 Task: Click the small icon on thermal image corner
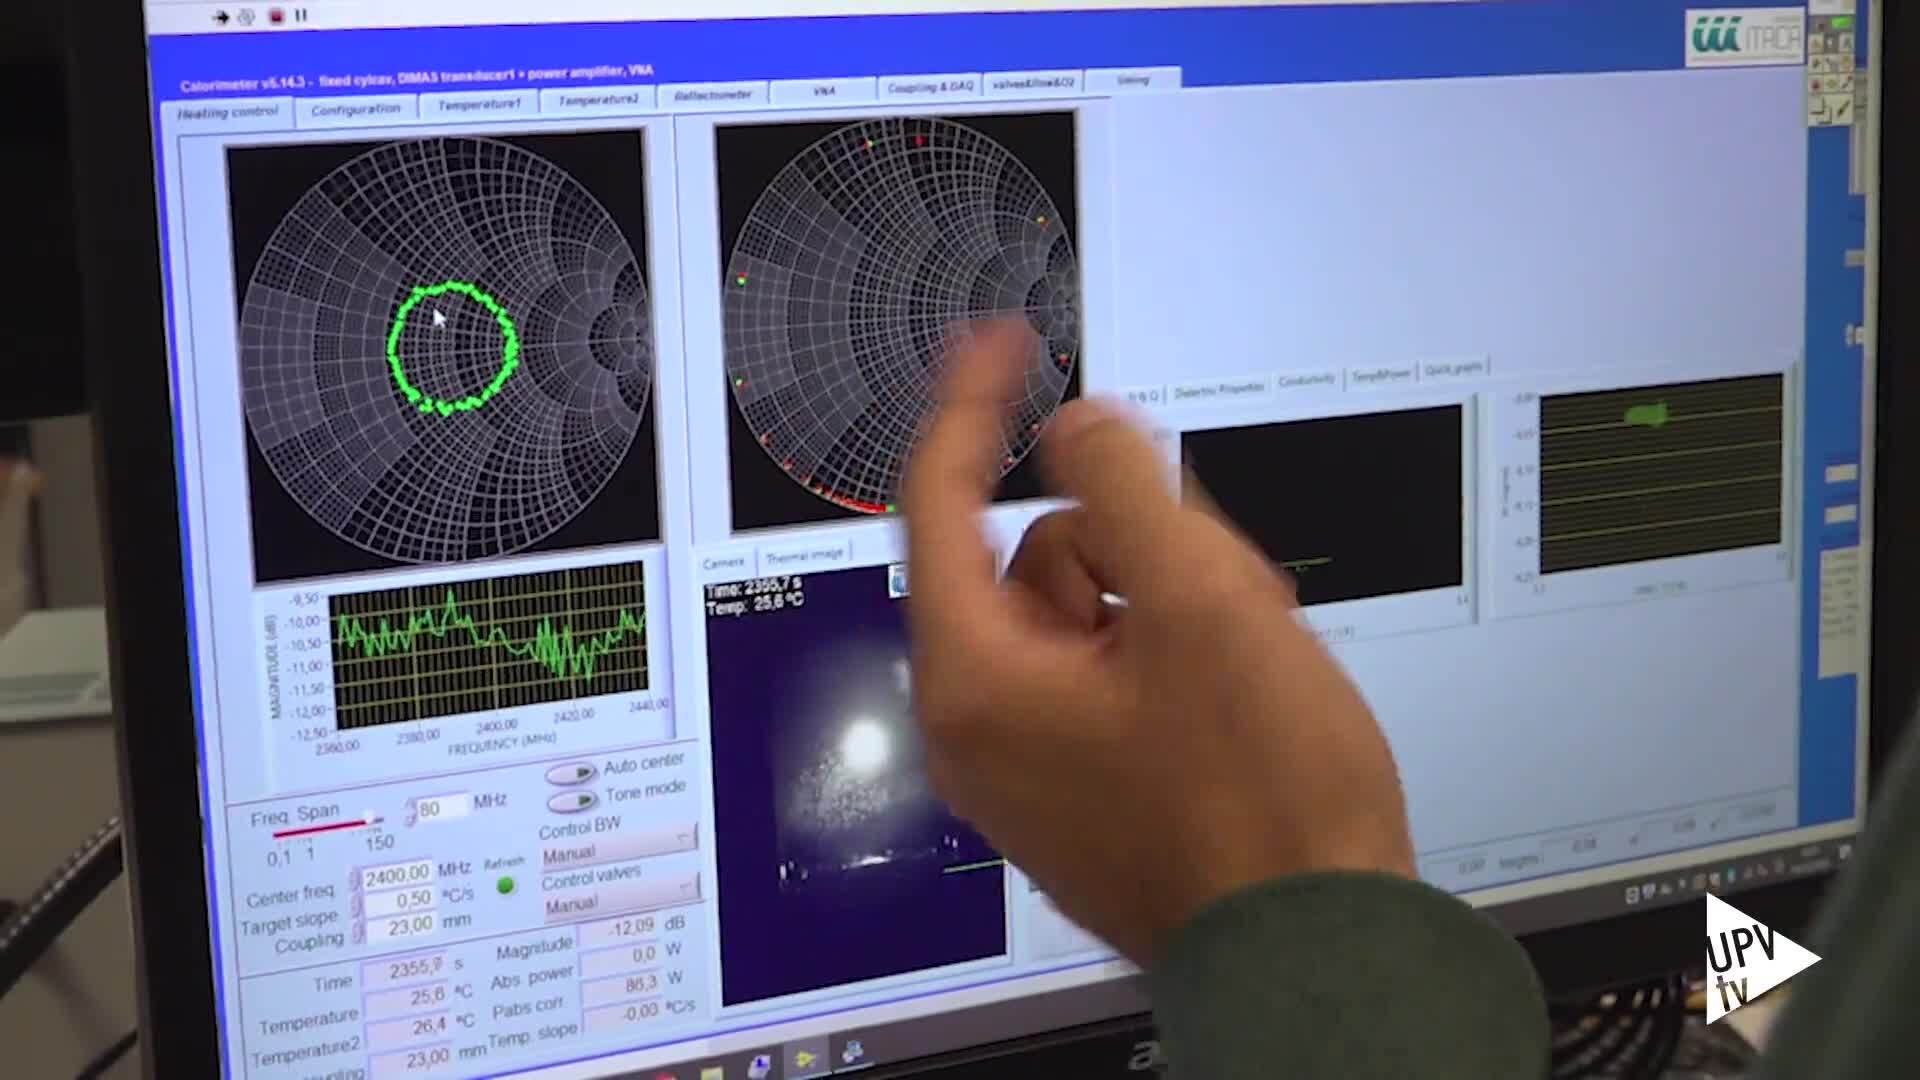pyautogui.click(x=899, y=581)
